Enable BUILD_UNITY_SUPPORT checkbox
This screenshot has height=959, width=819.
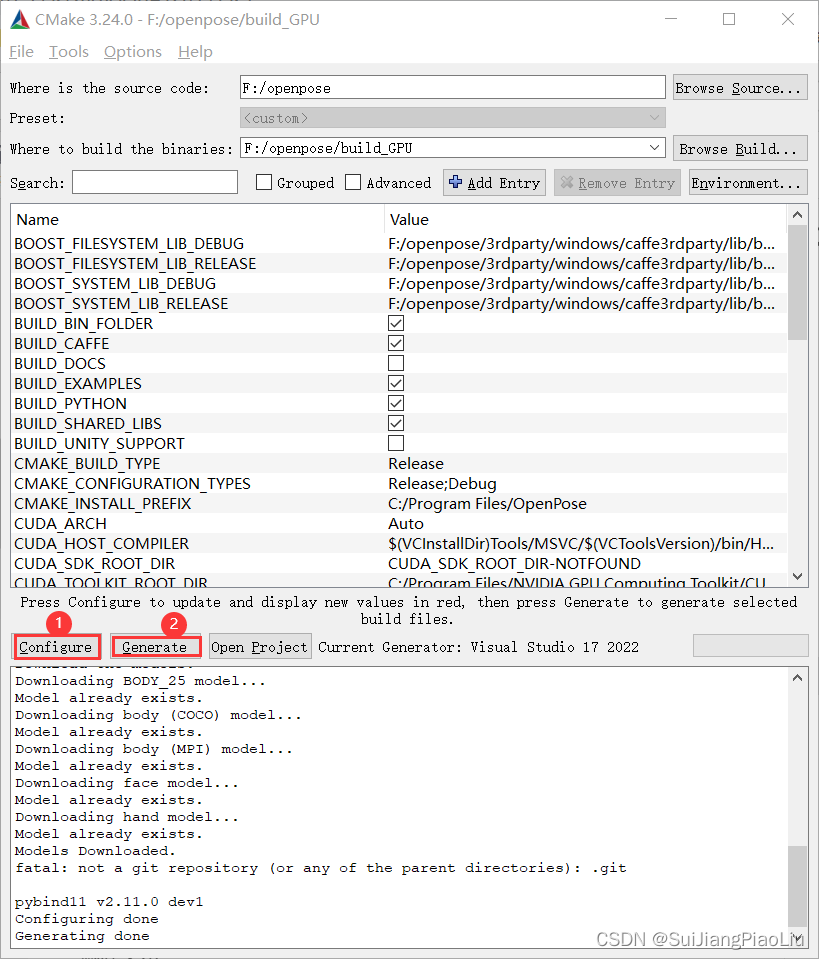click(x=396, y=443)
